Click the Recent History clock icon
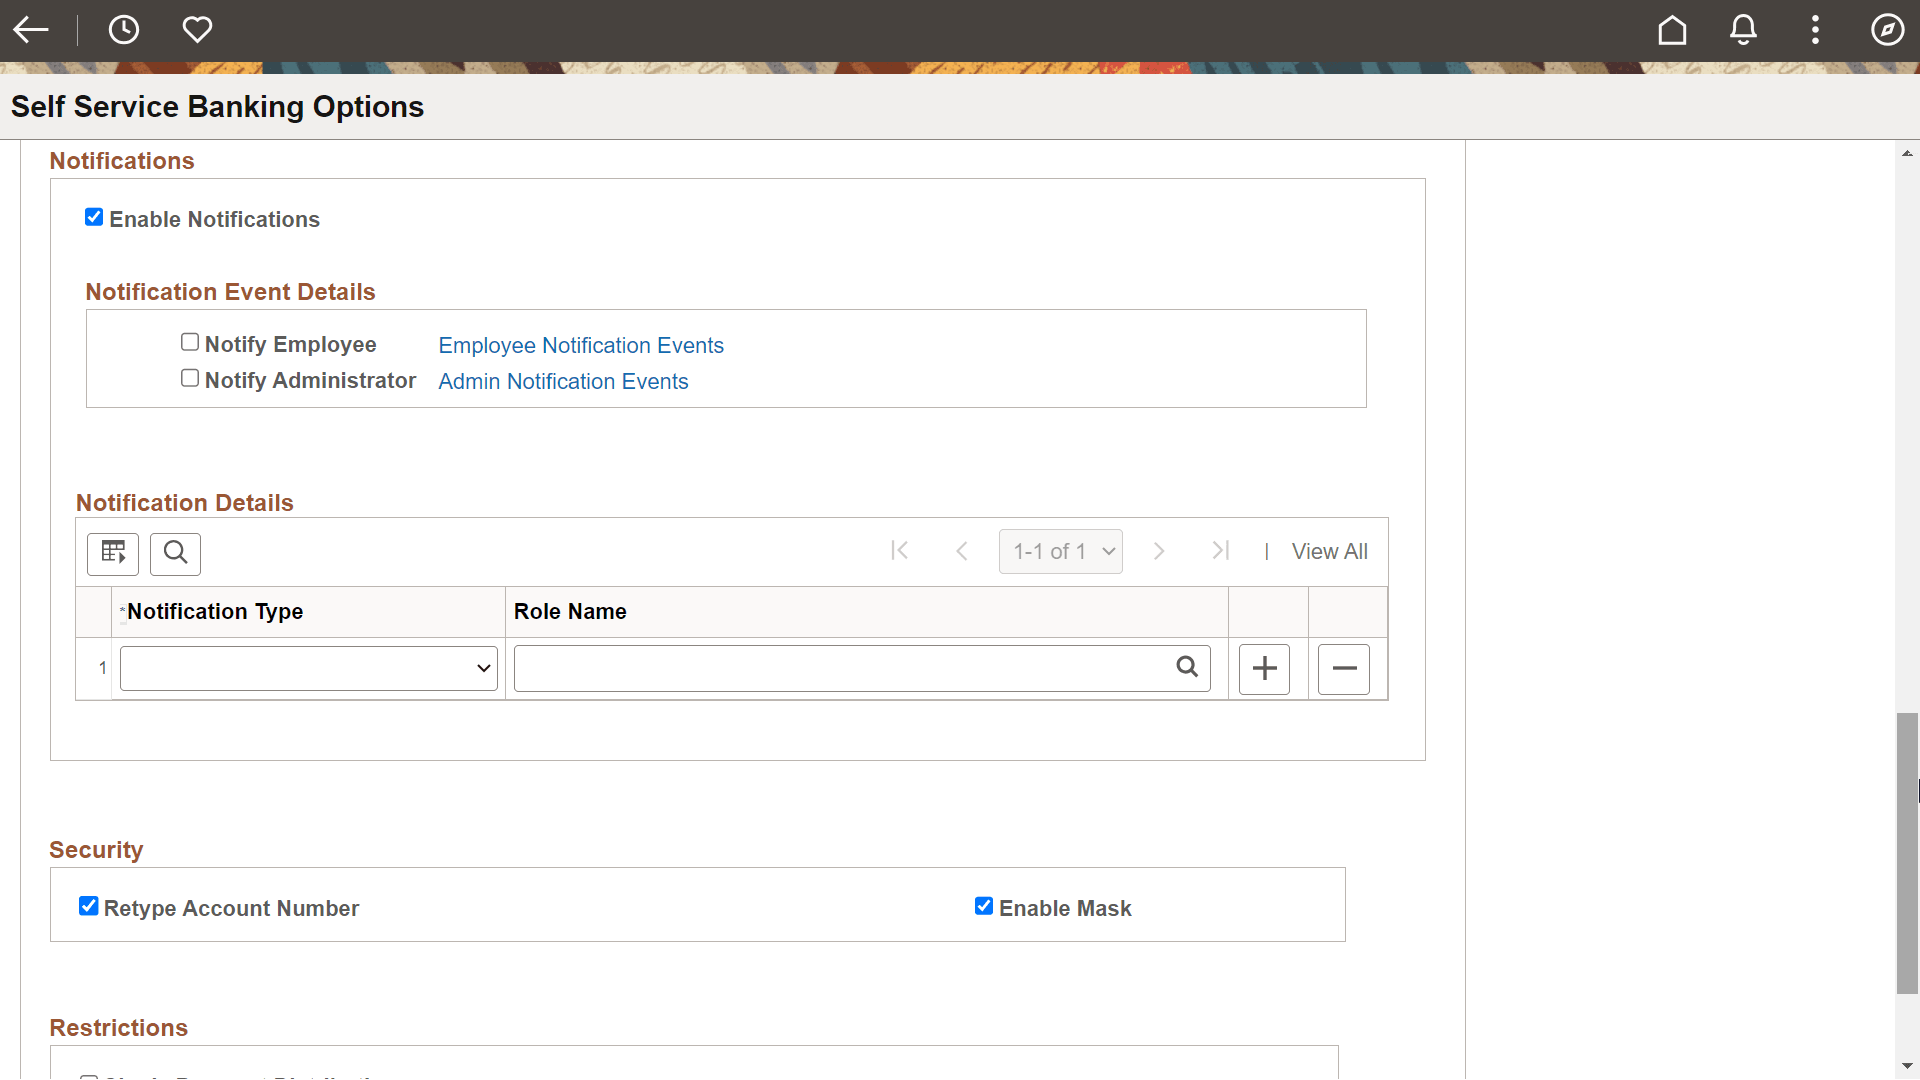Viewport: 1920px width, 1080px height. click(123, 29)
